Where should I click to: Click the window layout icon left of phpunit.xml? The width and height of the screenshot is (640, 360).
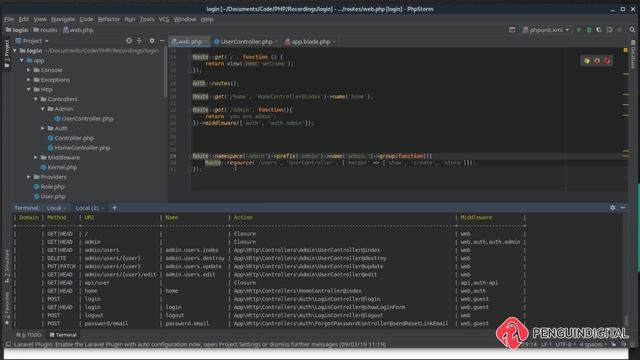click(512, 30)
